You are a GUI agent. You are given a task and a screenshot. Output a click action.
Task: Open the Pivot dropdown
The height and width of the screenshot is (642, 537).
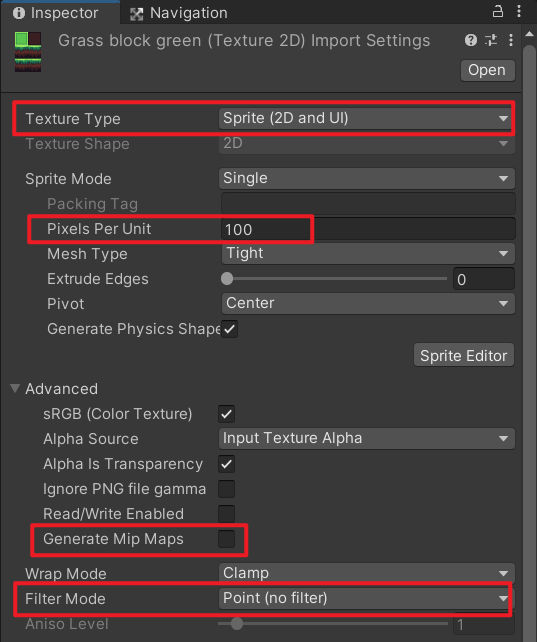tap(368, 303)
